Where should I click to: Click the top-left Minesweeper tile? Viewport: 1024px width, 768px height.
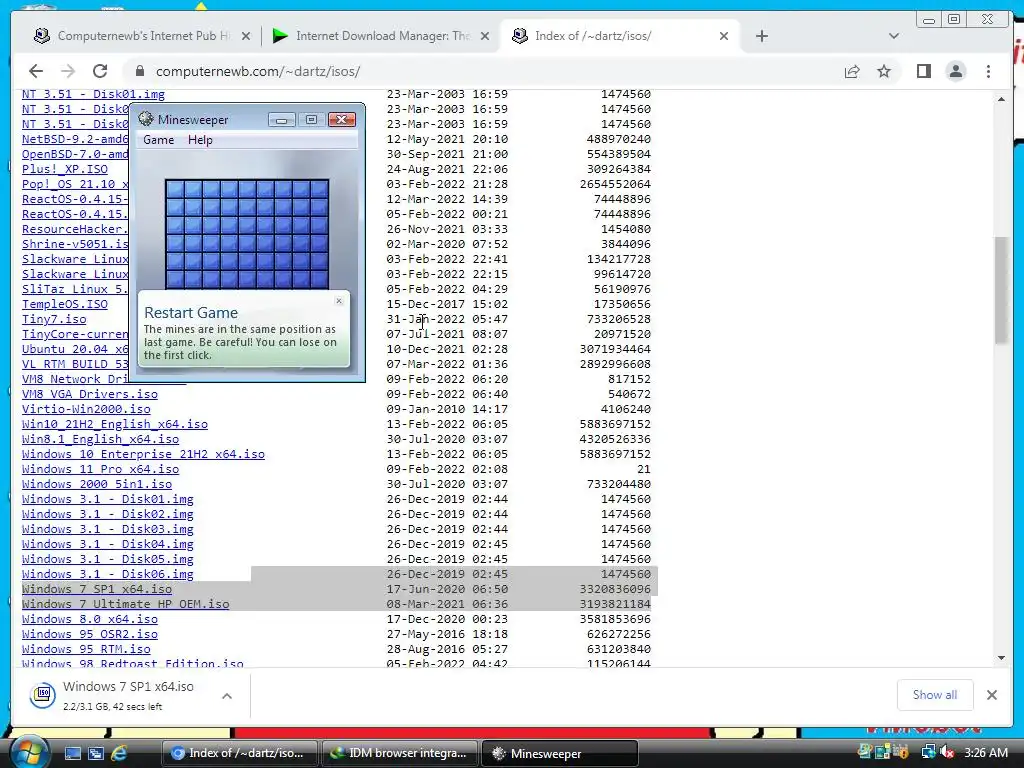174,189
